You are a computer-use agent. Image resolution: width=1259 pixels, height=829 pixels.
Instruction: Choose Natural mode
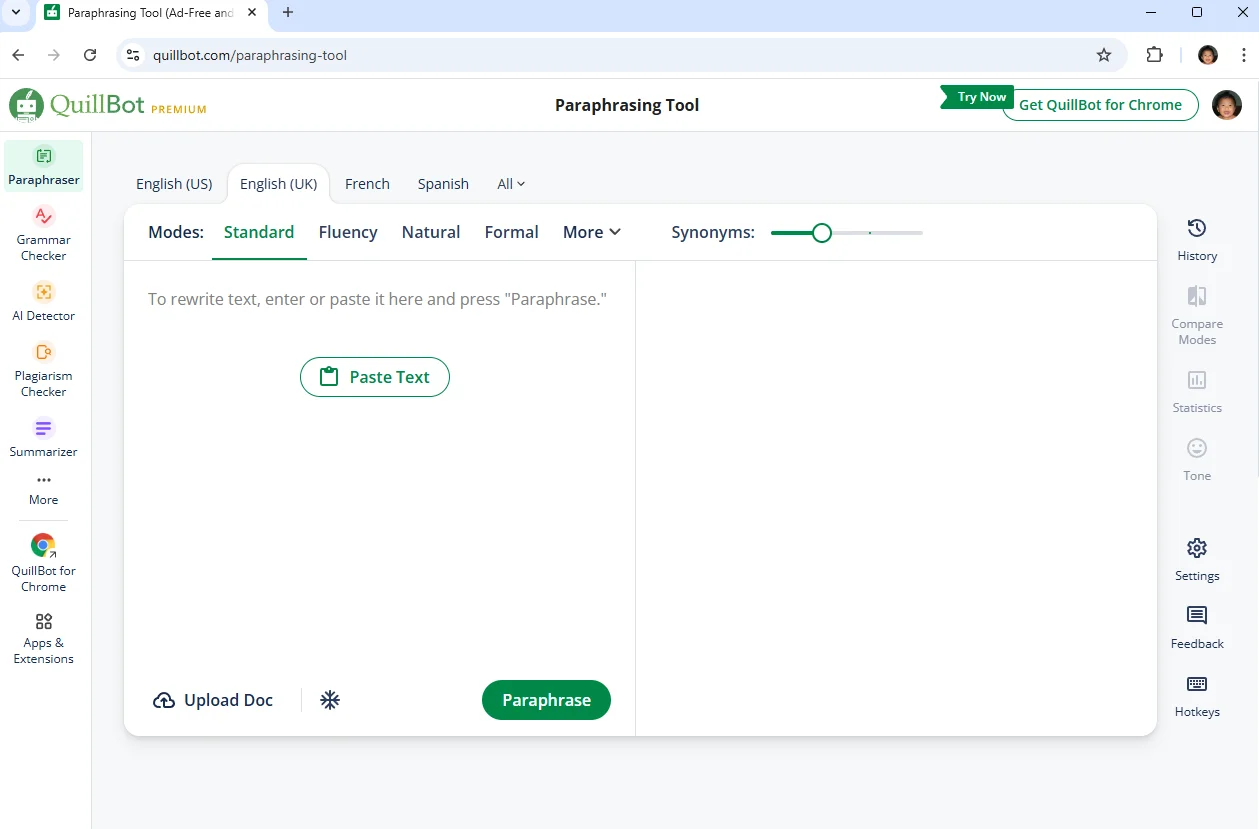431,232
